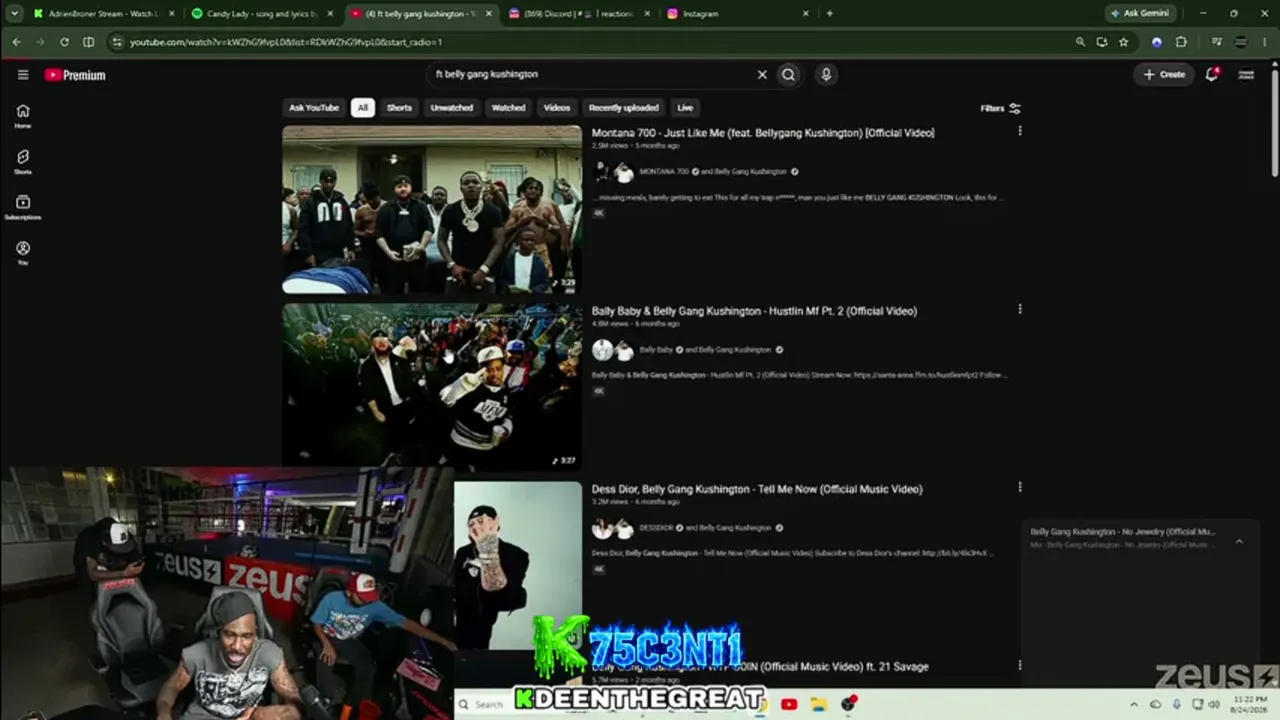Viewport: 1280px width, 720px height.
Task: Open YouTube from the Windows taskbar
Action: point(789,704)
